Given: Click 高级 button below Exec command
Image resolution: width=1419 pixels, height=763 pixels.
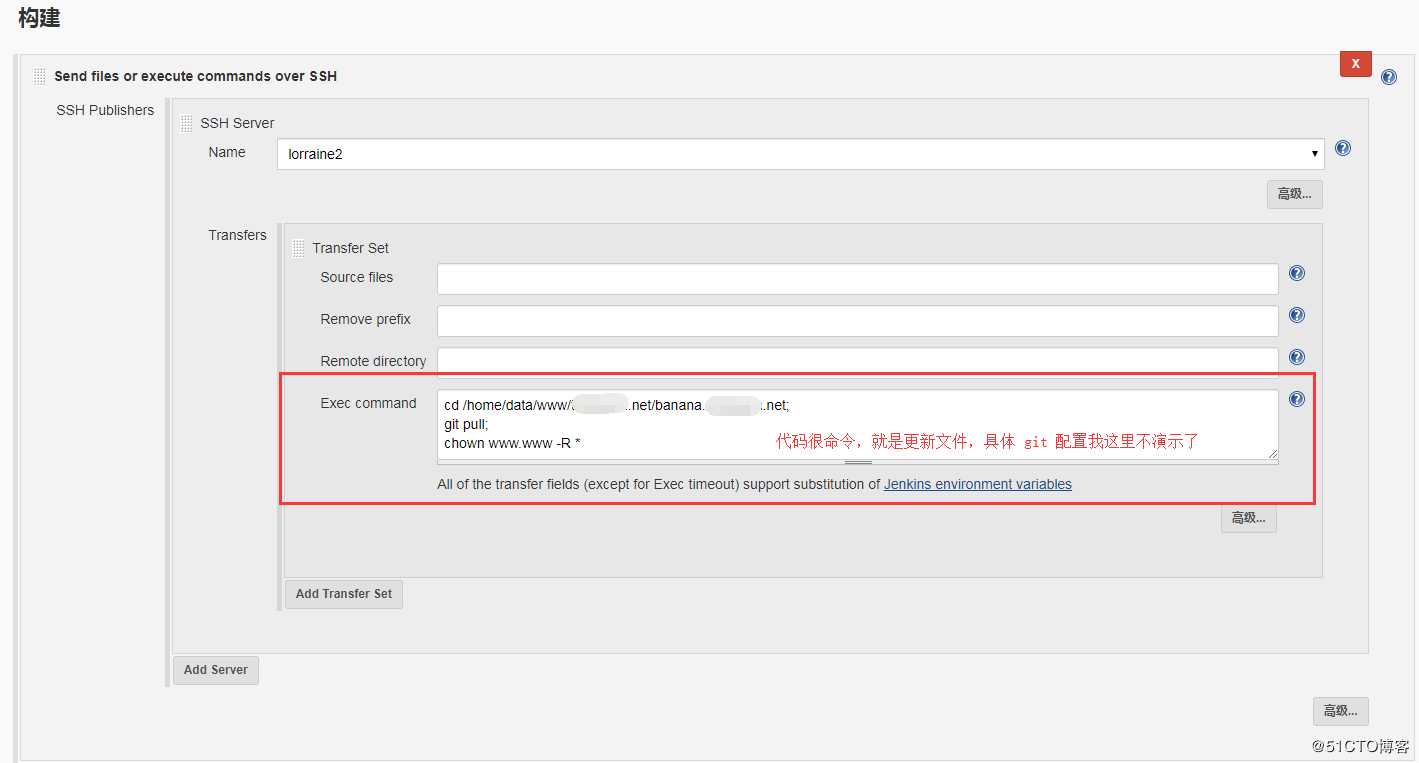Looking at the screenshot, I should pos(1248,518).
